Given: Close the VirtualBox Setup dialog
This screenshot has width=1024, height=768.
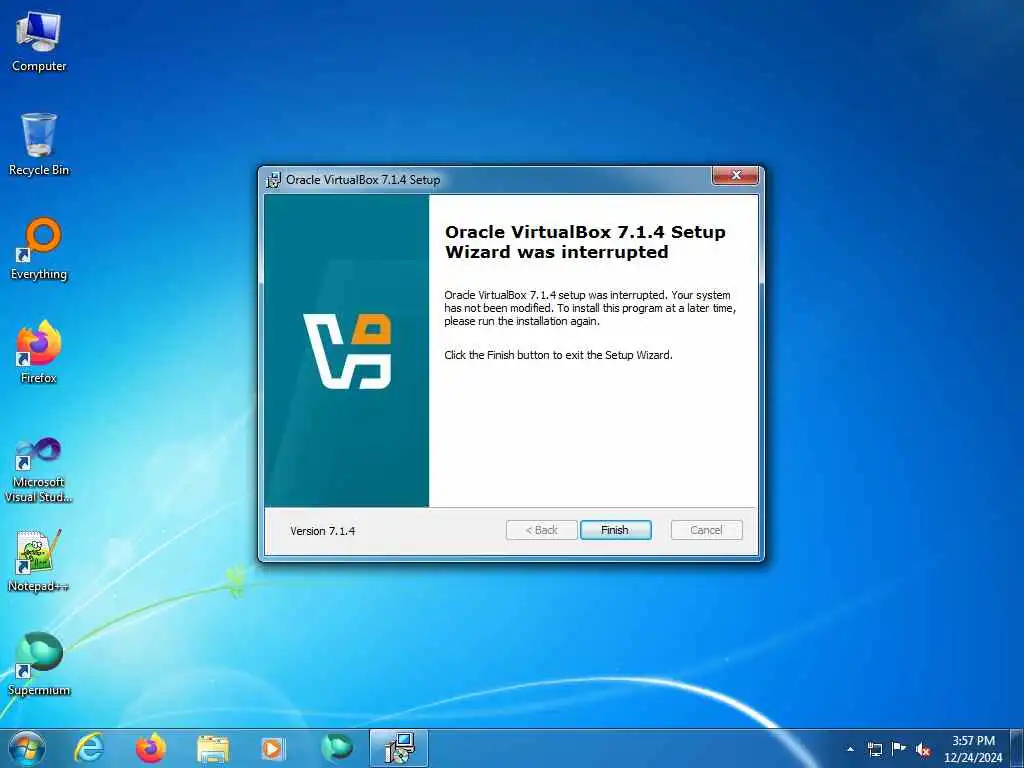Looking at the screenshot, I should tap(735, 175).
